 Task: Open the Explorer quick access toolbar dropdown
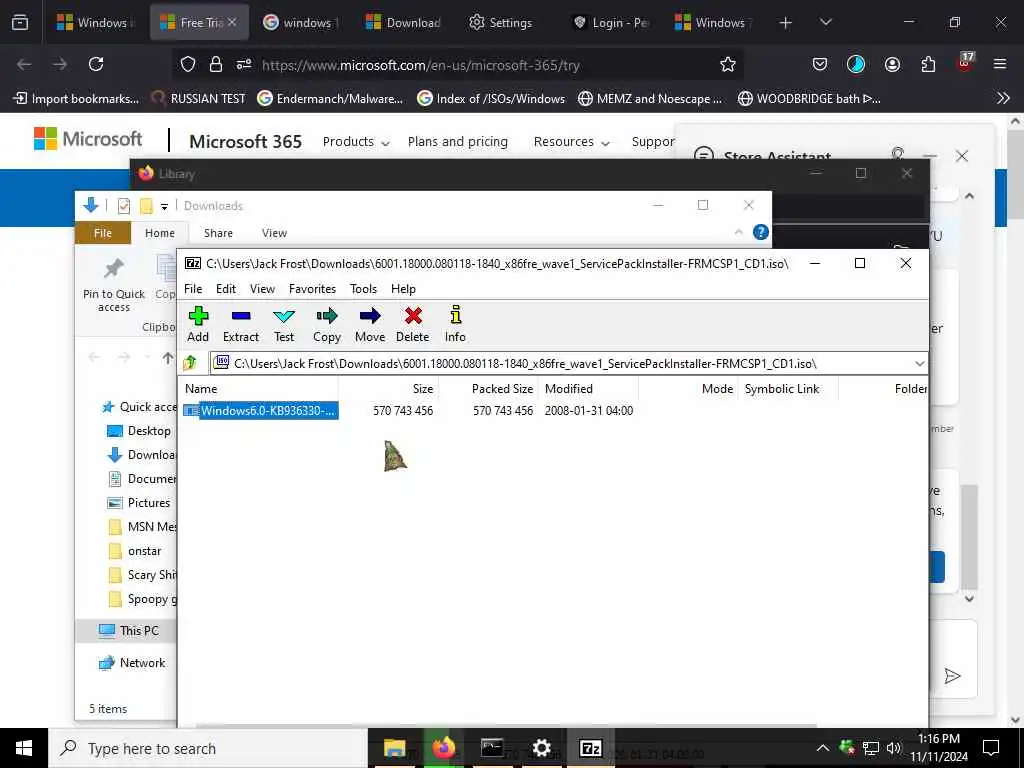click(165, 206)
